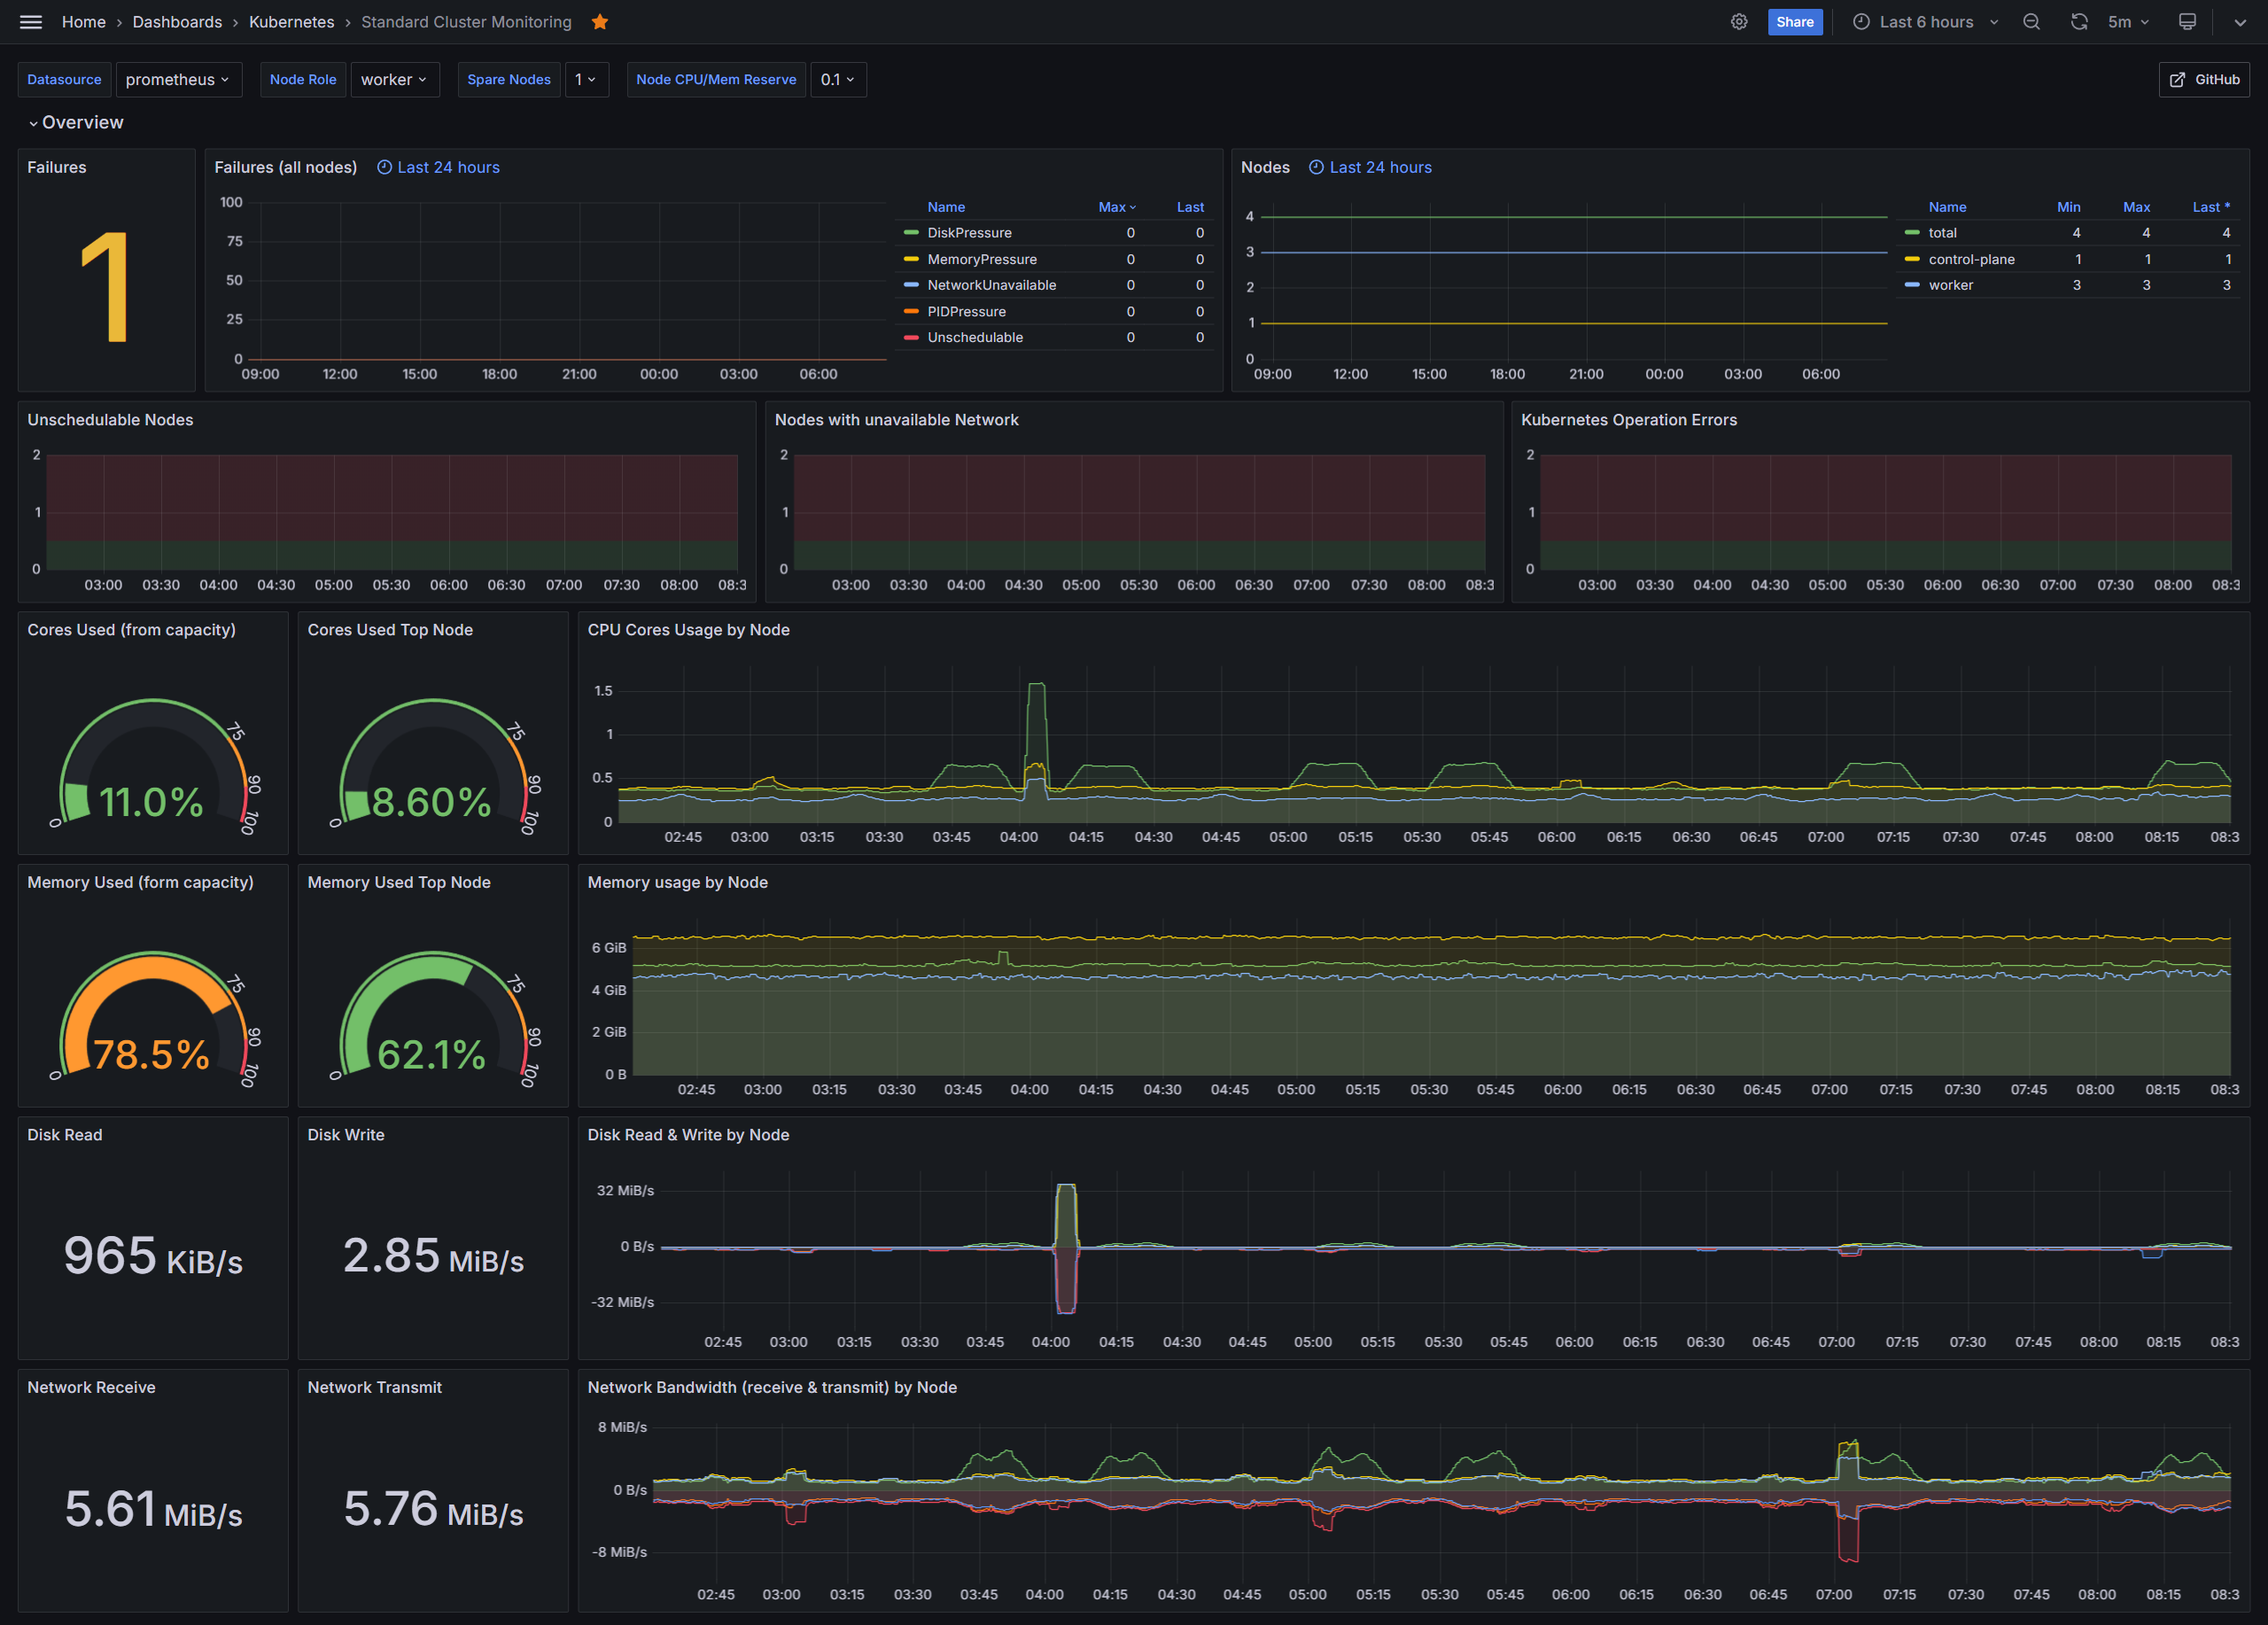Go to the Kubernetes folder breadcrumb
Screen dimensions: 2268x1625
[291, 22]
